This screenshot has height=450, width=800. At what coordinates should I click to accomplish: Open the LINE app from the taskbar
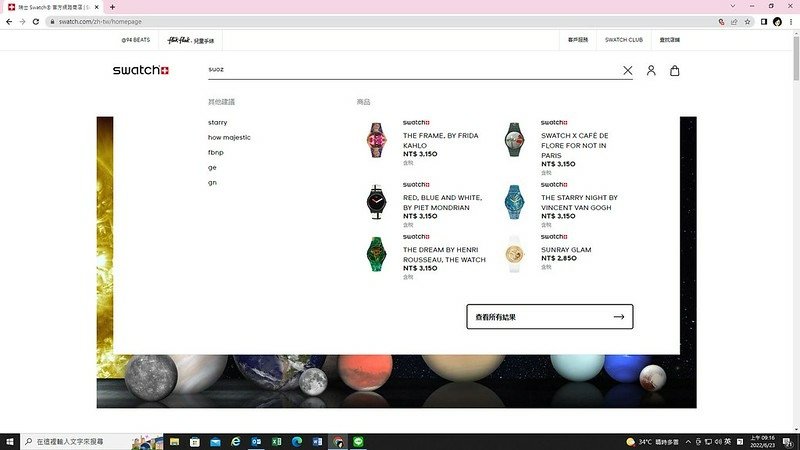[358, 442]
